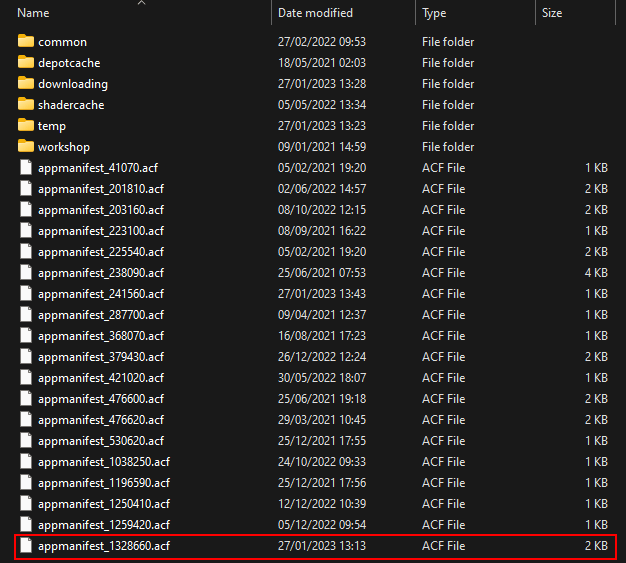The width and height of the screenshot is (626, 563).
Task: Click file icon of appmanifest_368070.acf
Action: click(26, 335)
